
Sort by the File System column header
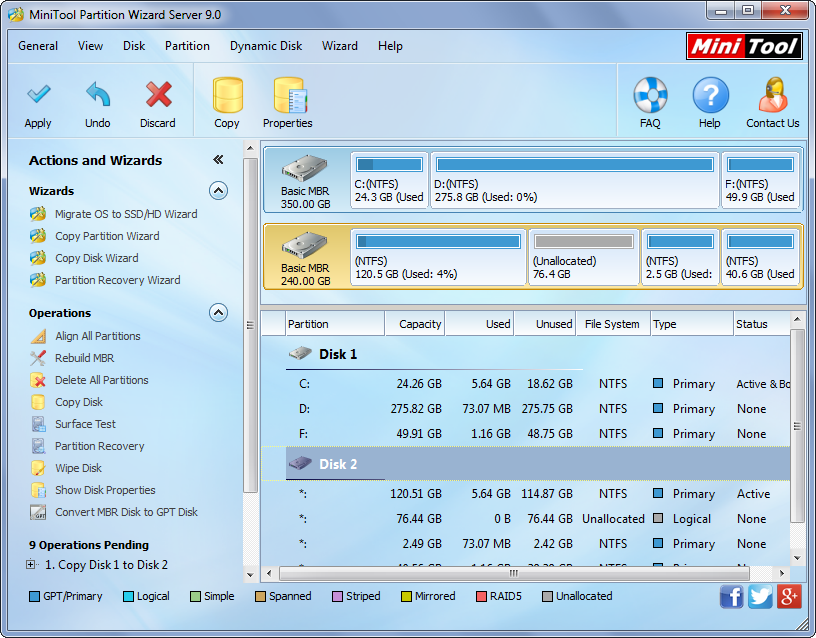pyautogui.click(x=614, y=324)
